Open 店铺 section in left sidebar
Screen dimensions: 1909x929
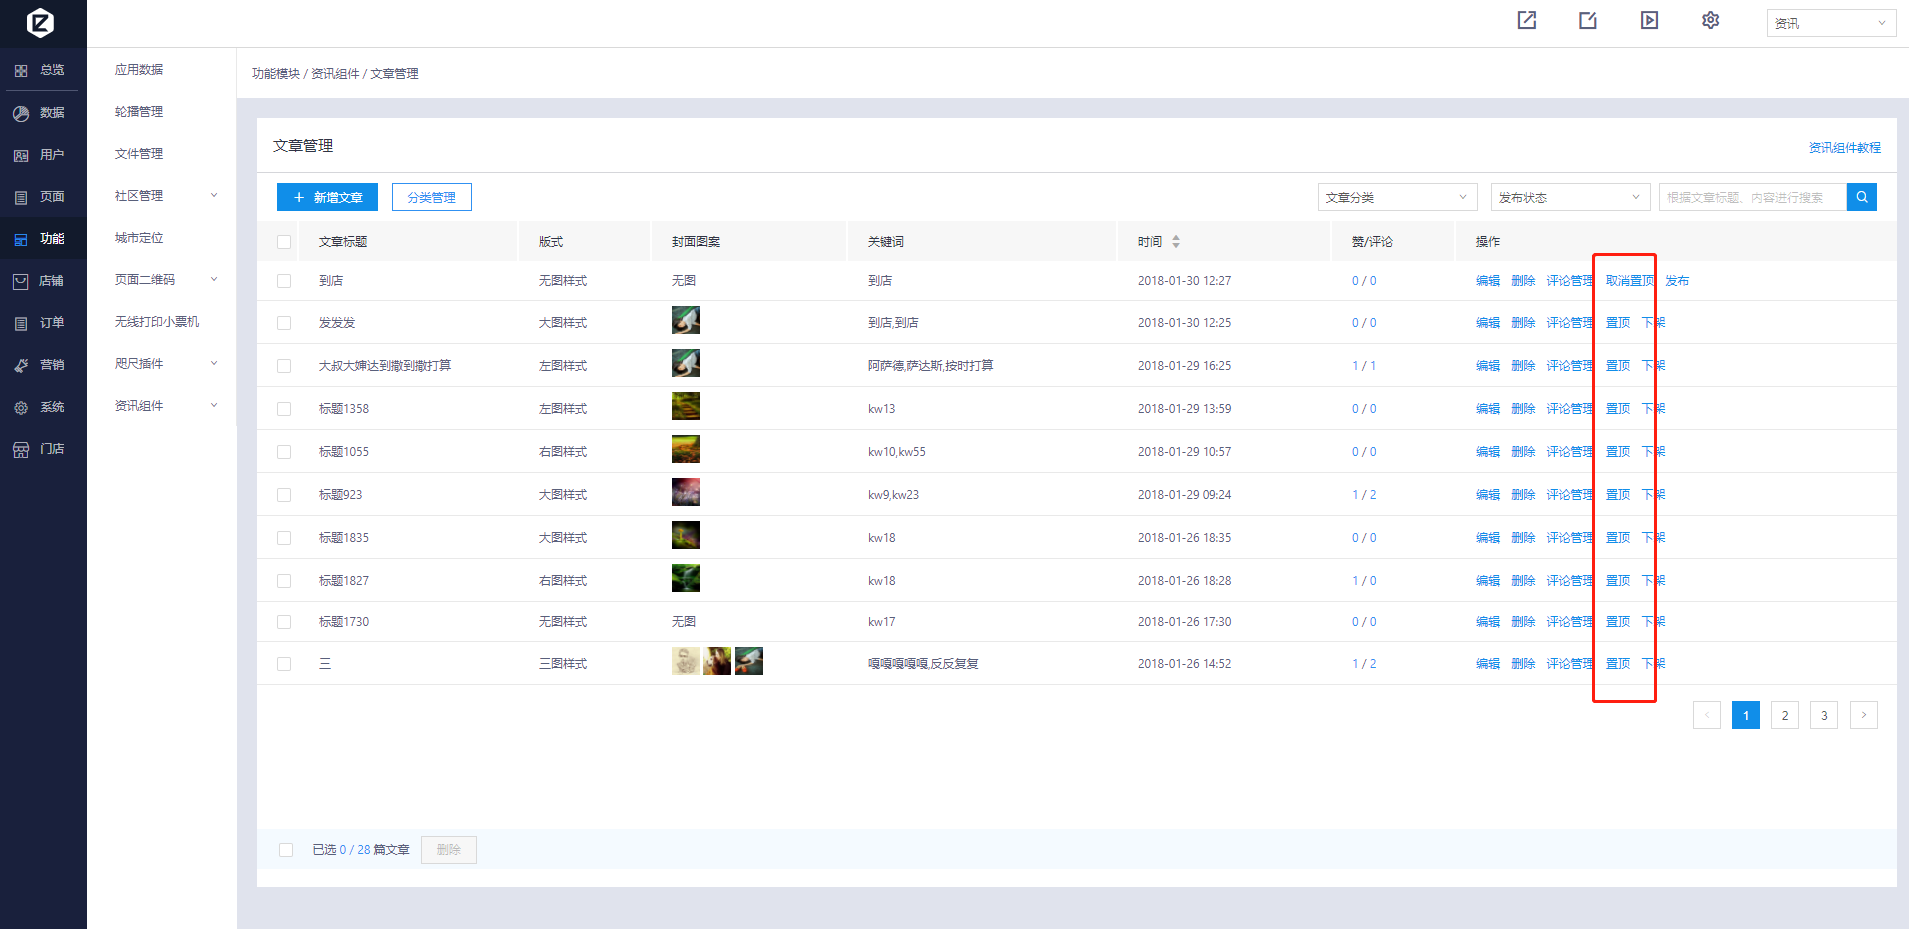coord(43,281)
